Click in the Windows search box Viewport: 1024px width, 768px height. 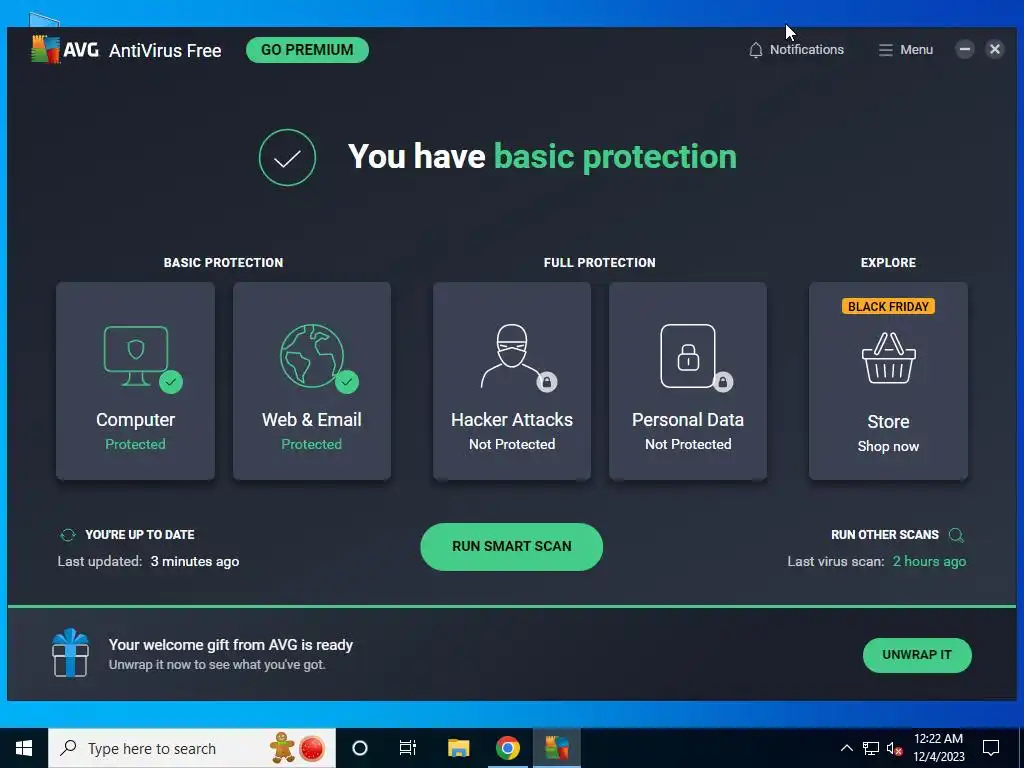click(x=192, y=748)
